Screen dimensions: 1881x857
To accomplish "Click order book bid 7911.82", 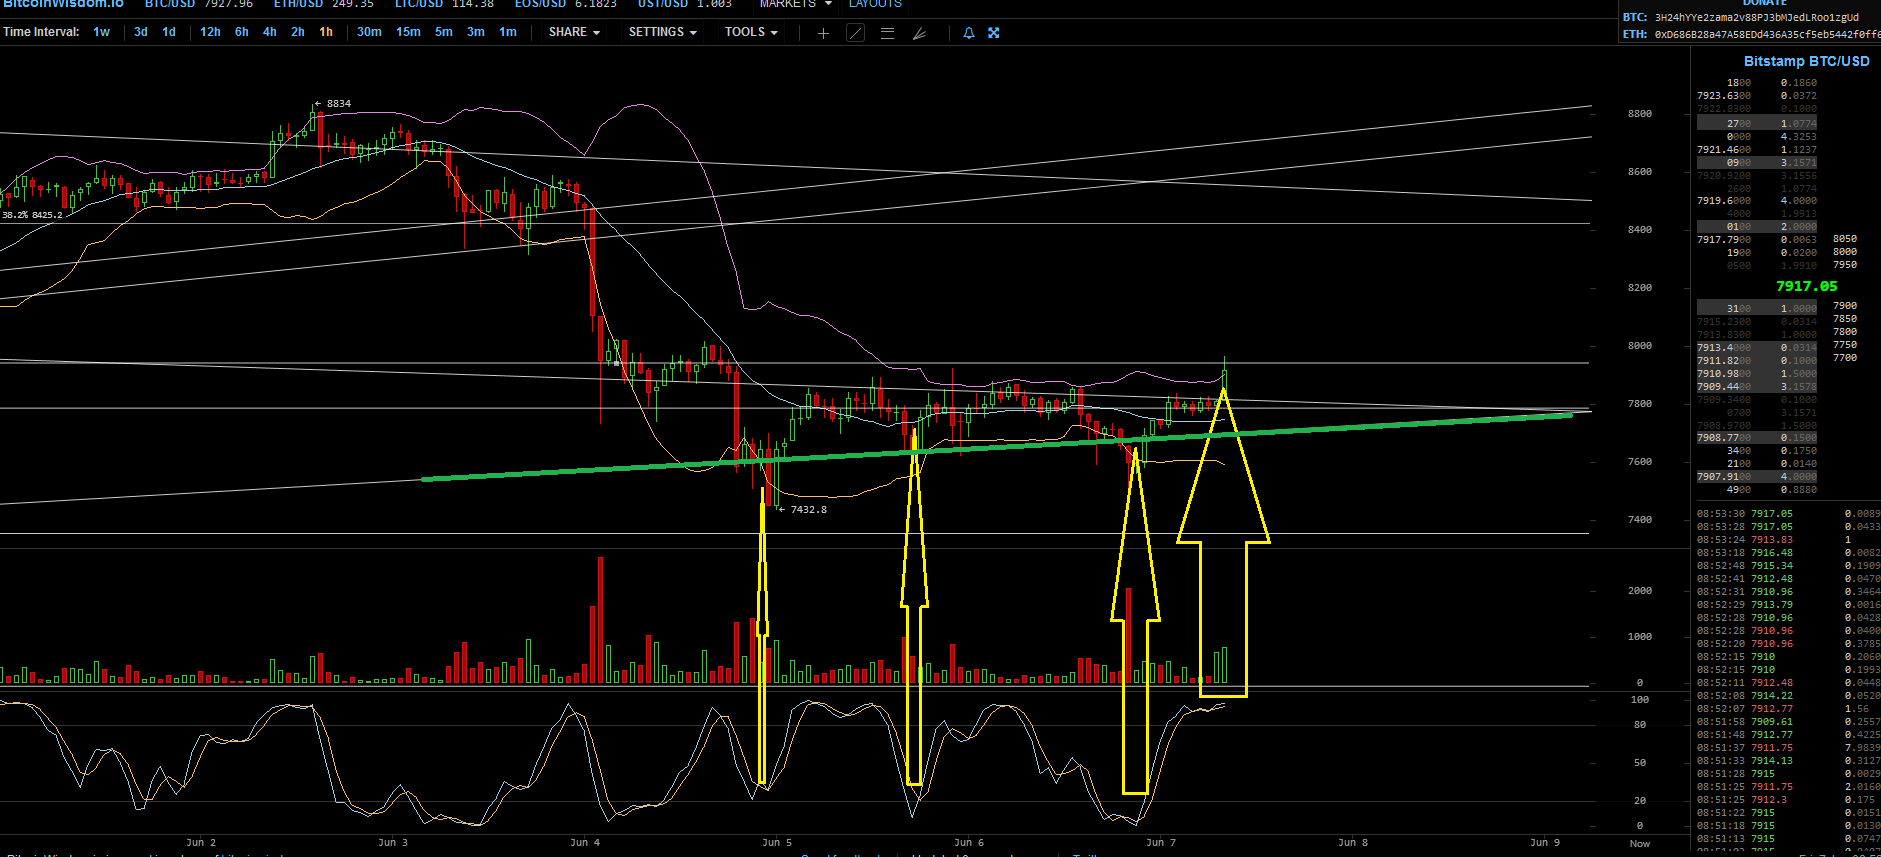I will pos(1757,360).
